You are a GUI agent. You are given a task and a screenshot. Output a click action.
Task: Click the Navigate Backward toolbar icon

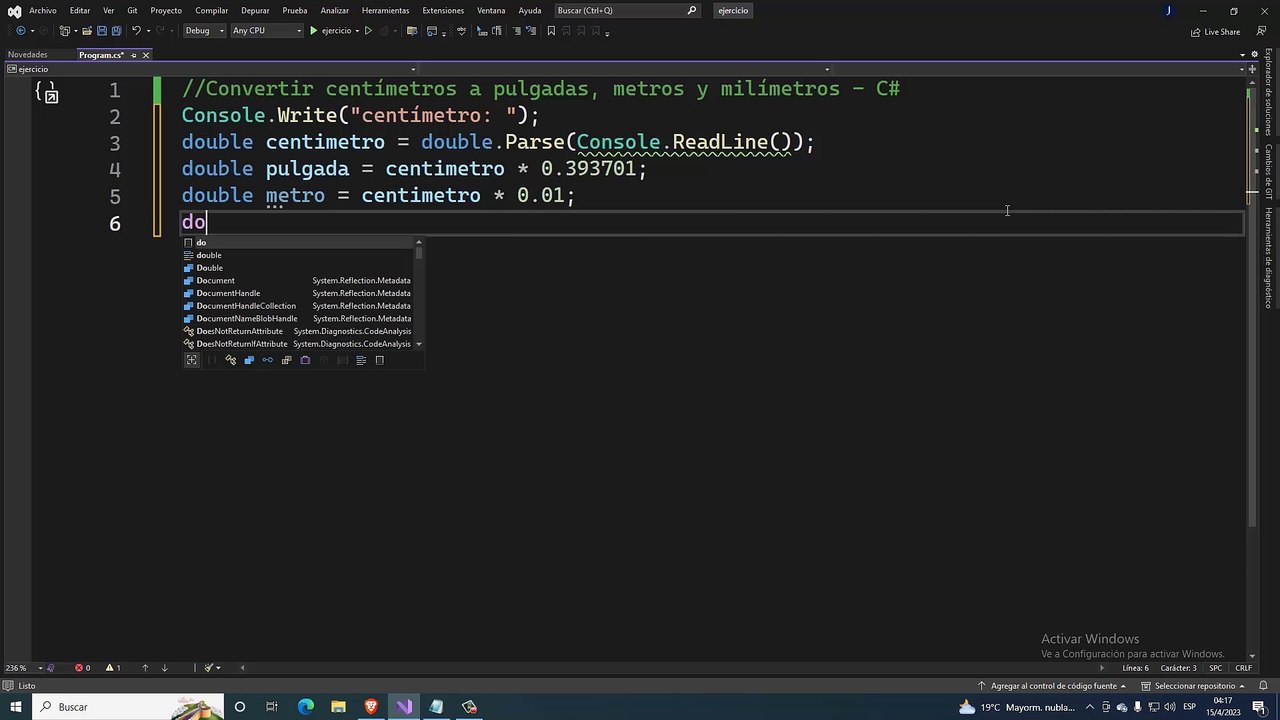coord(21,31)
